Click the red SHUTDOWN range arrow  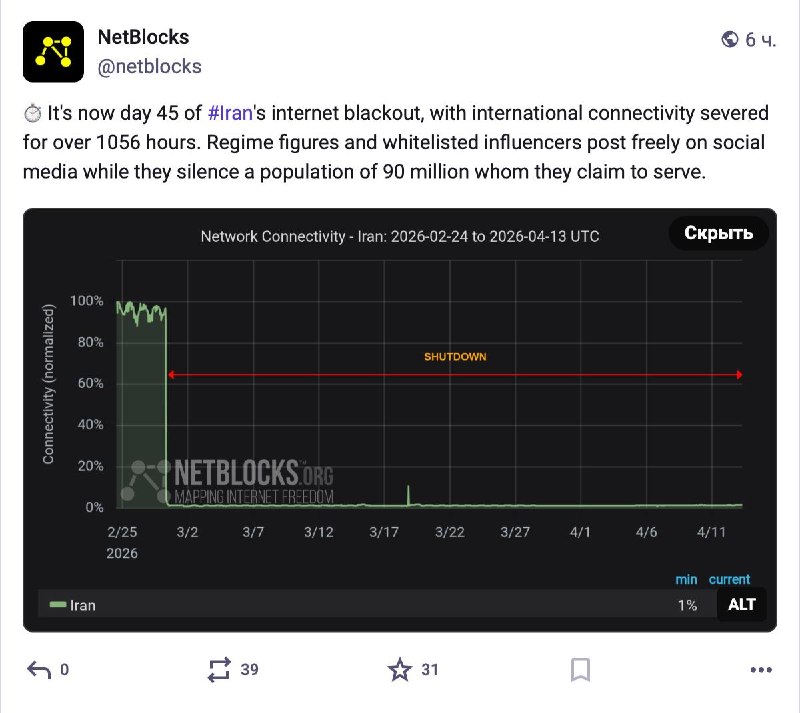click(455, 375)
